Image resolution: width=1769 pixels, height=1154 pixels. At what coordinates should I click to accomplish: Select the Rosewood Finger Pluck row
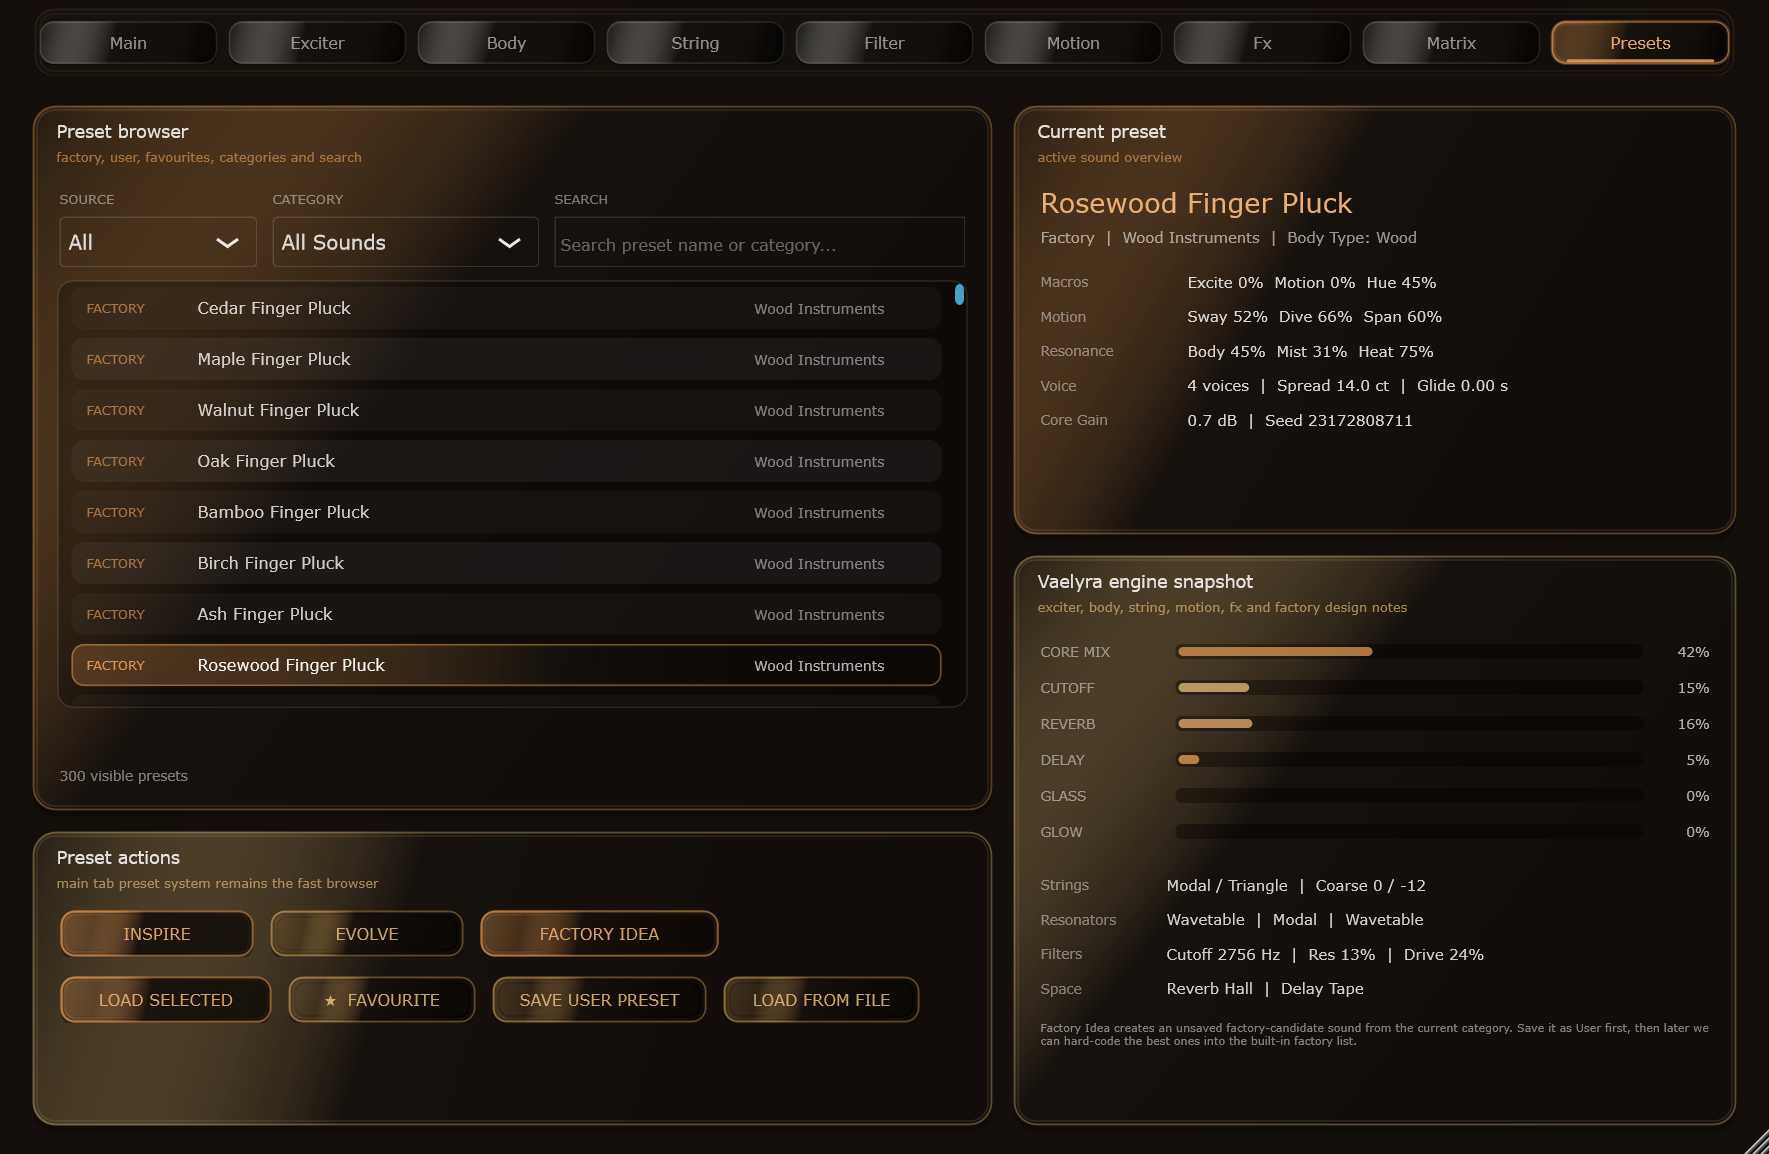click(506, 665)
